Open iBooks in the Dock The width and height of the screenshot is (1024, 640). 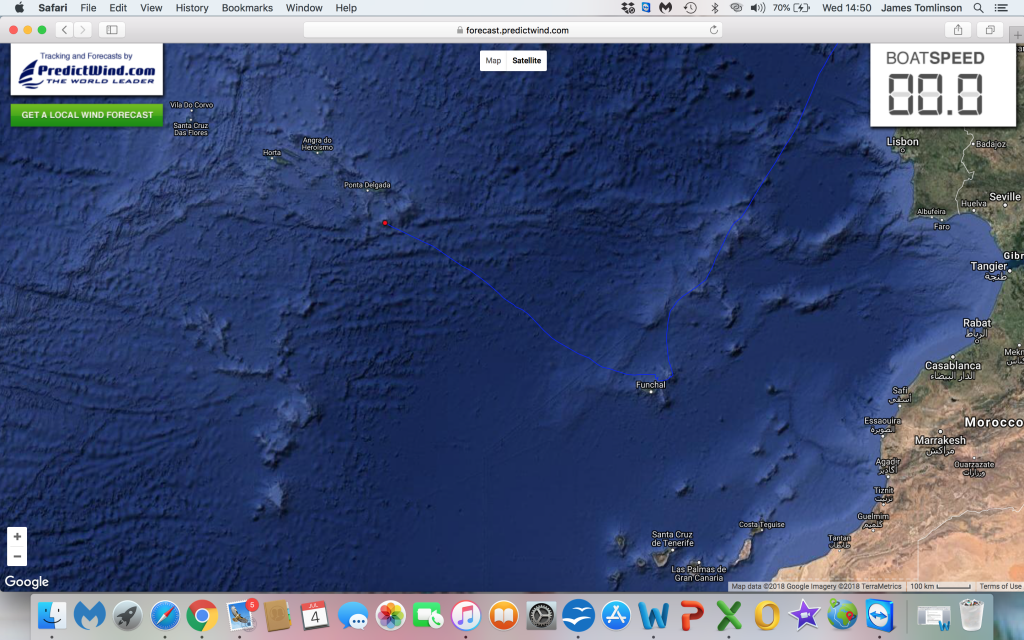(504, 615)
